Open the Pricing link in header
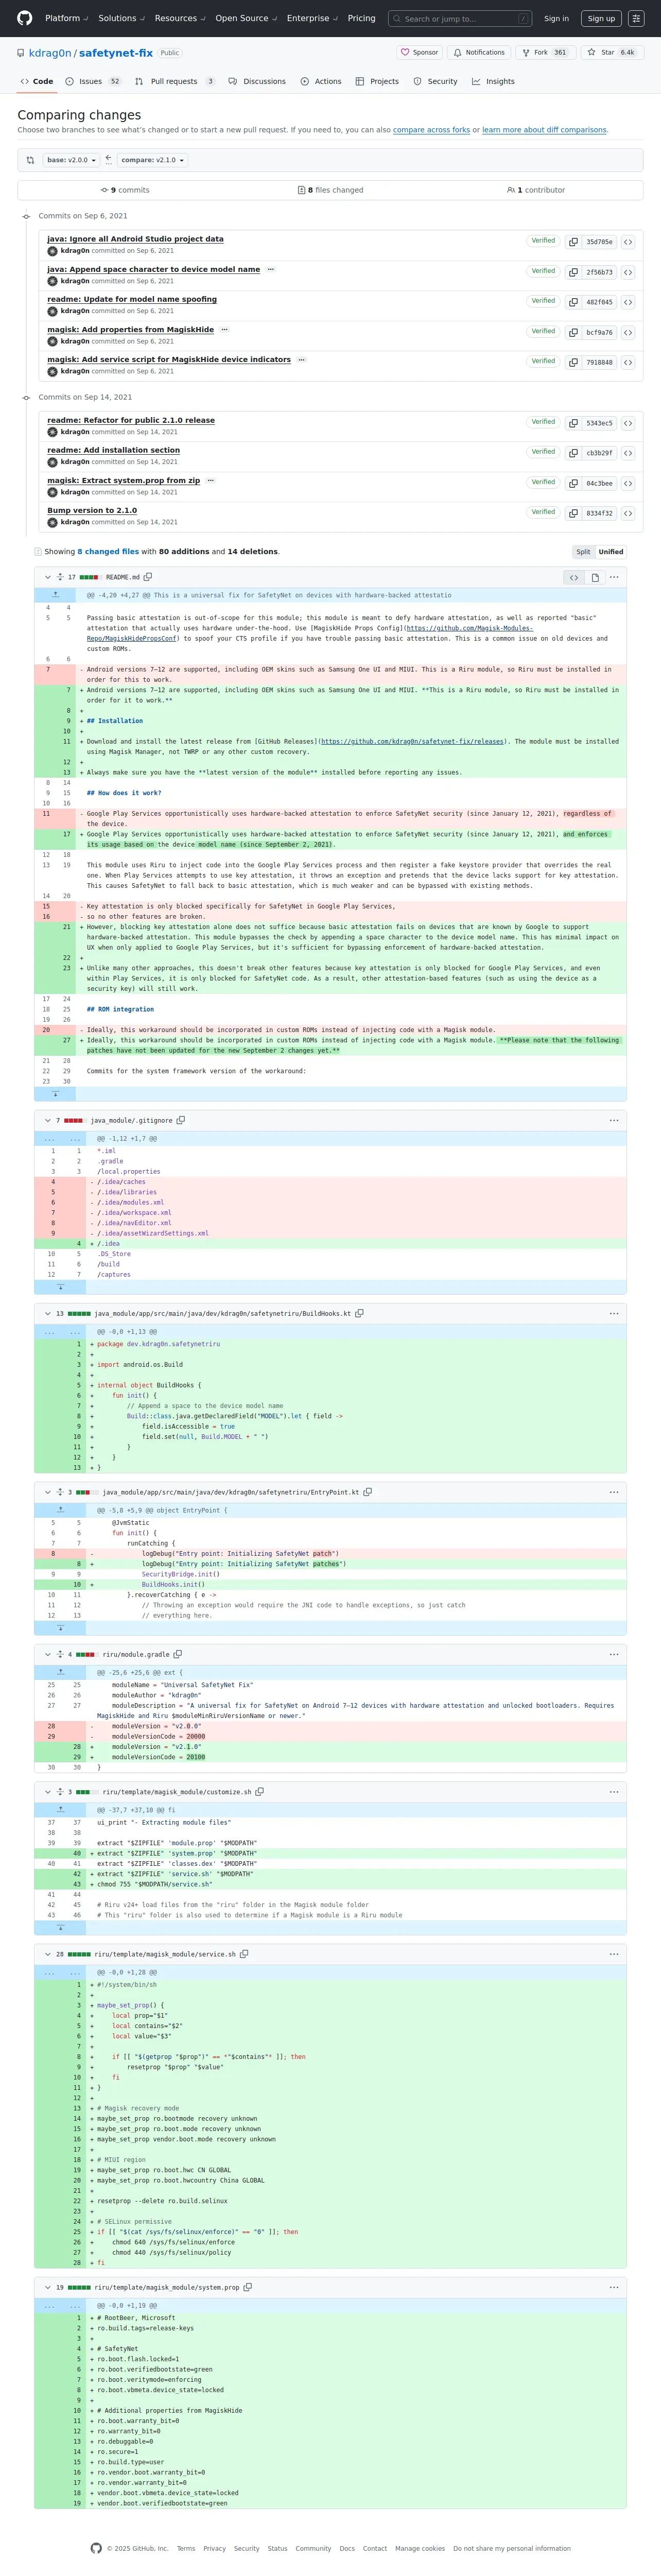The width and height of the screenshot is (661, 2576). [361, 18]
